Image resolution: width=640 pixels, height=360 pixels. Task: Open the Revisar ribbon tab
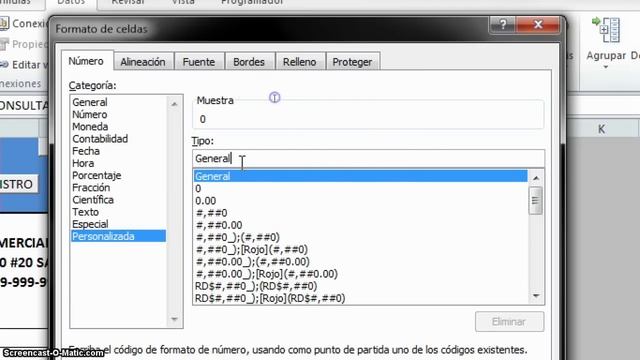128,2
